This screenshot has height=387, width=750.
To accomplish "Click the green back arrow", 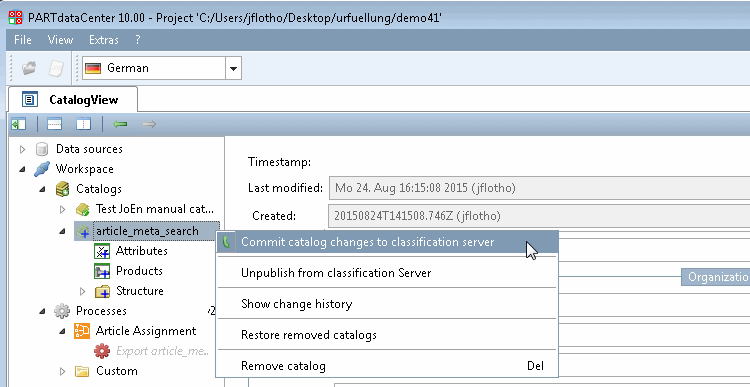I will coord(120,124).
